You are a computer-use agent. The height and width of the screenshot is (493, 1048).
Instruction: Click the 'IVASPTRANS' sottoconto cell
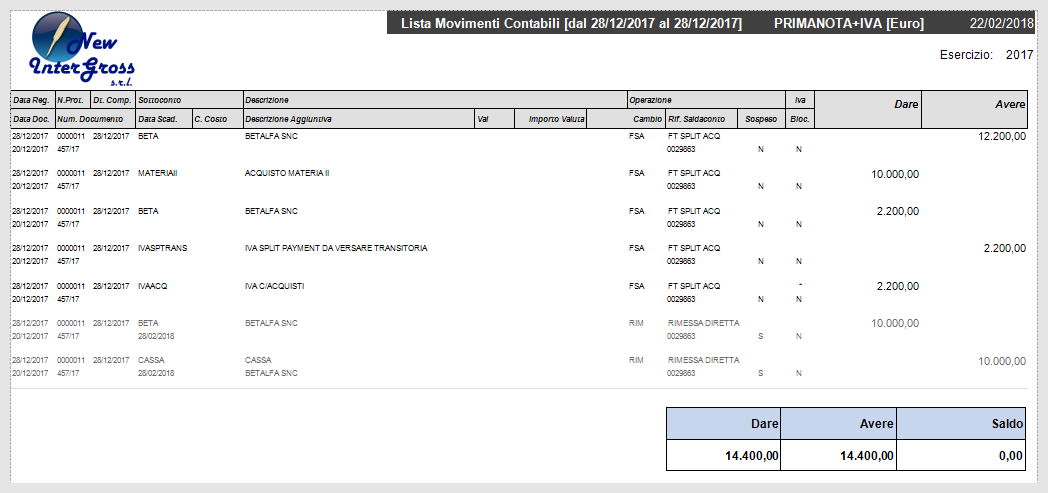162,248
